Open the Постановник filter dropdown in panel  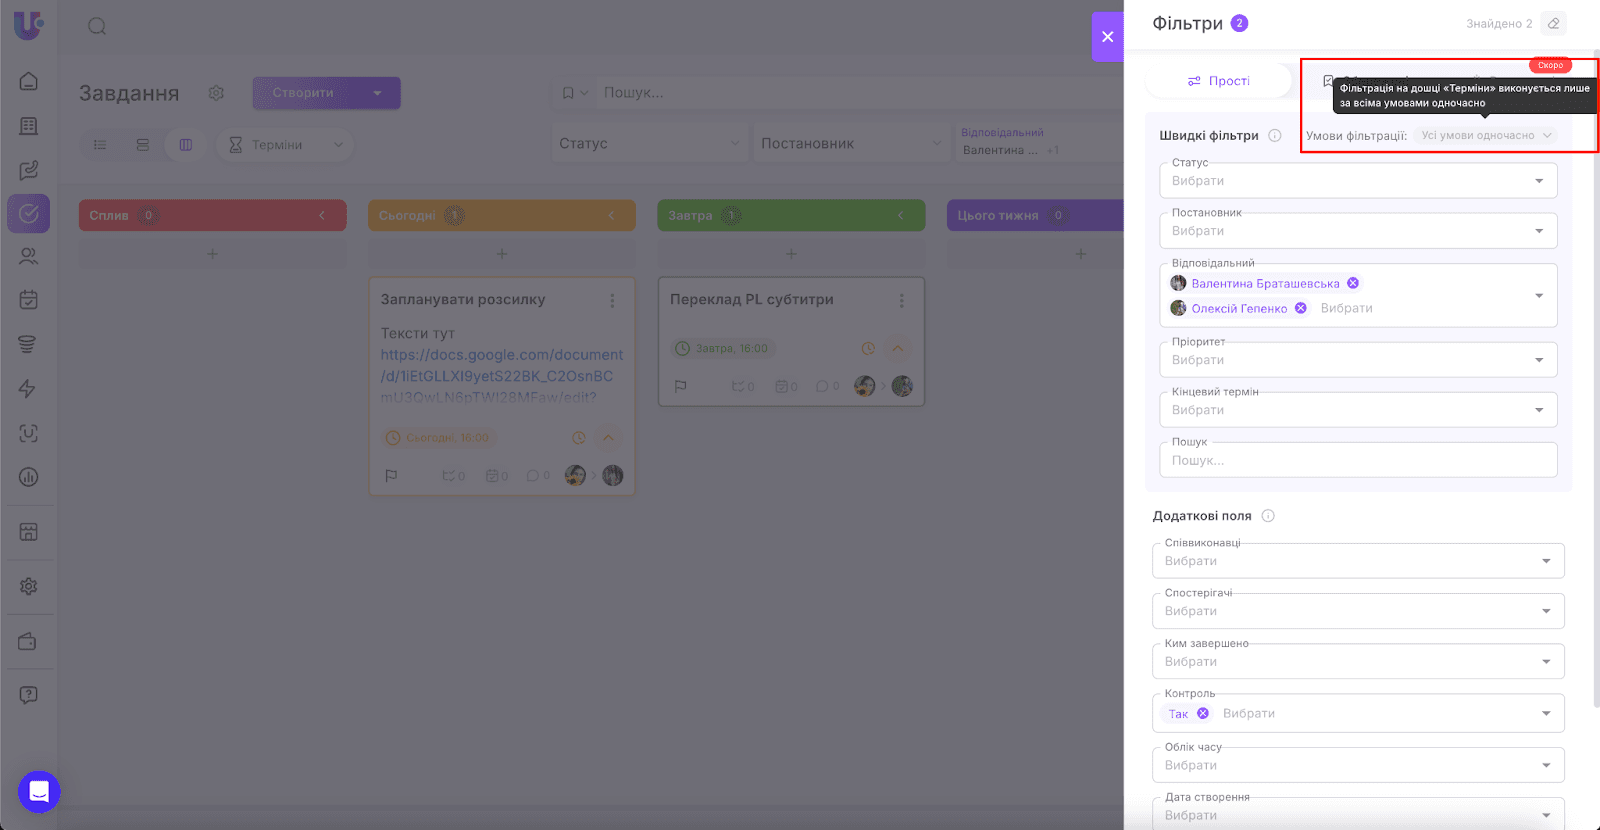1358,231
